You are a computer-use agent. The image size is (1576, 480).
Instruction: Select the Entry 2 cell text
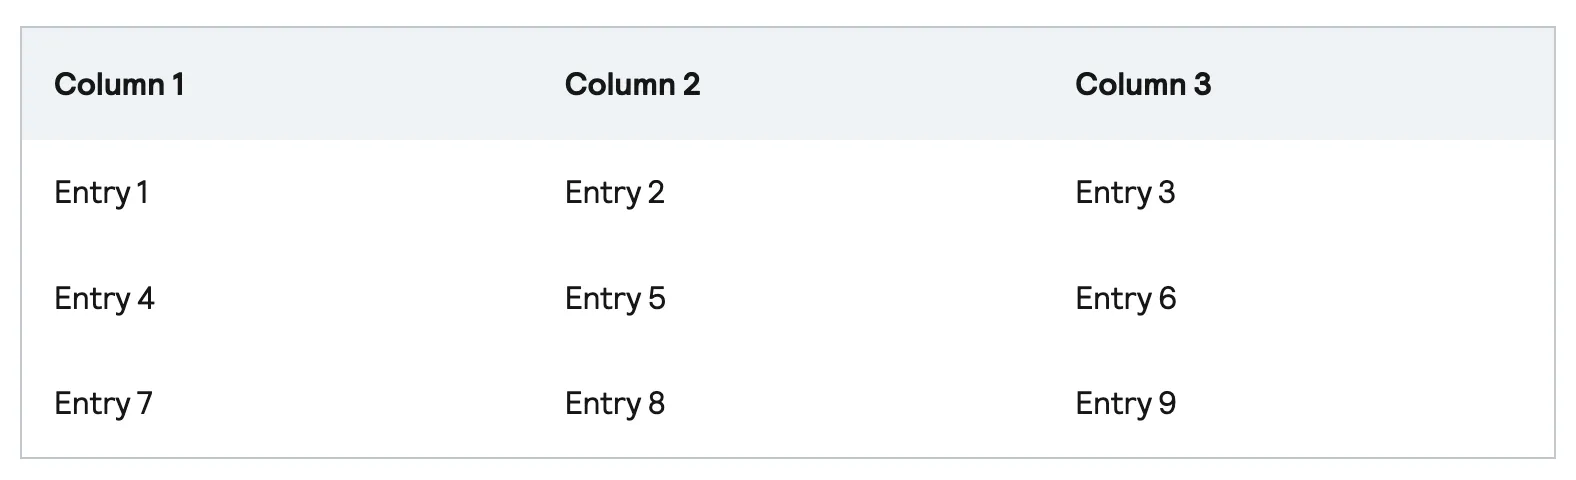tap(614, 192)
